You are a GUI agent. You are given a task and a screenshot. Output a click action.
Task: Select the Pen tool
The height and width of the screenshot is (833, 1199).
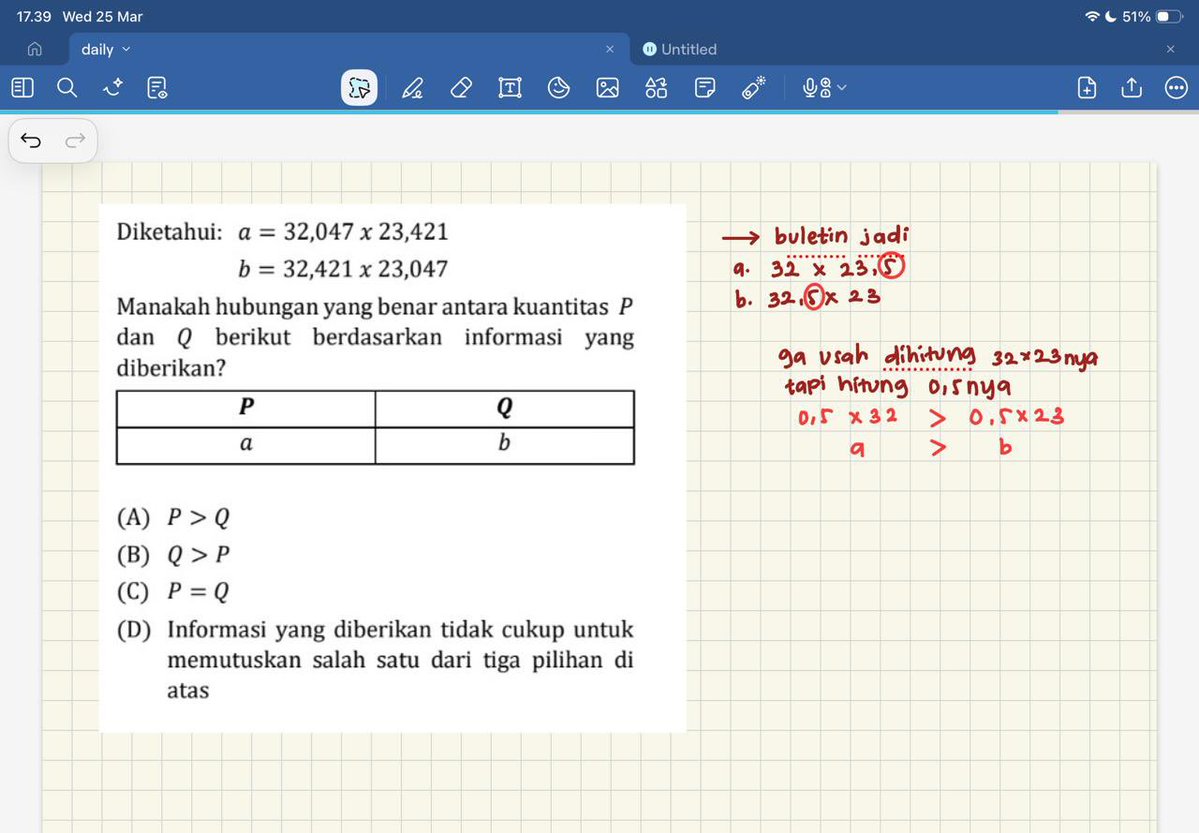point(413,88)
